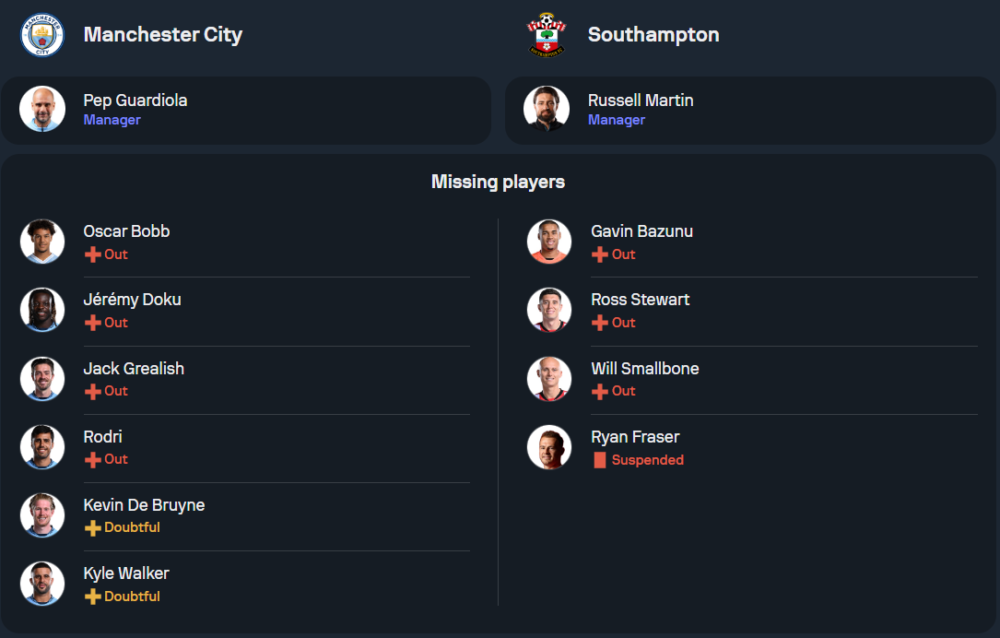Click the Southampton club crest
Screen dimensions: 1000x638
point(546,34)
